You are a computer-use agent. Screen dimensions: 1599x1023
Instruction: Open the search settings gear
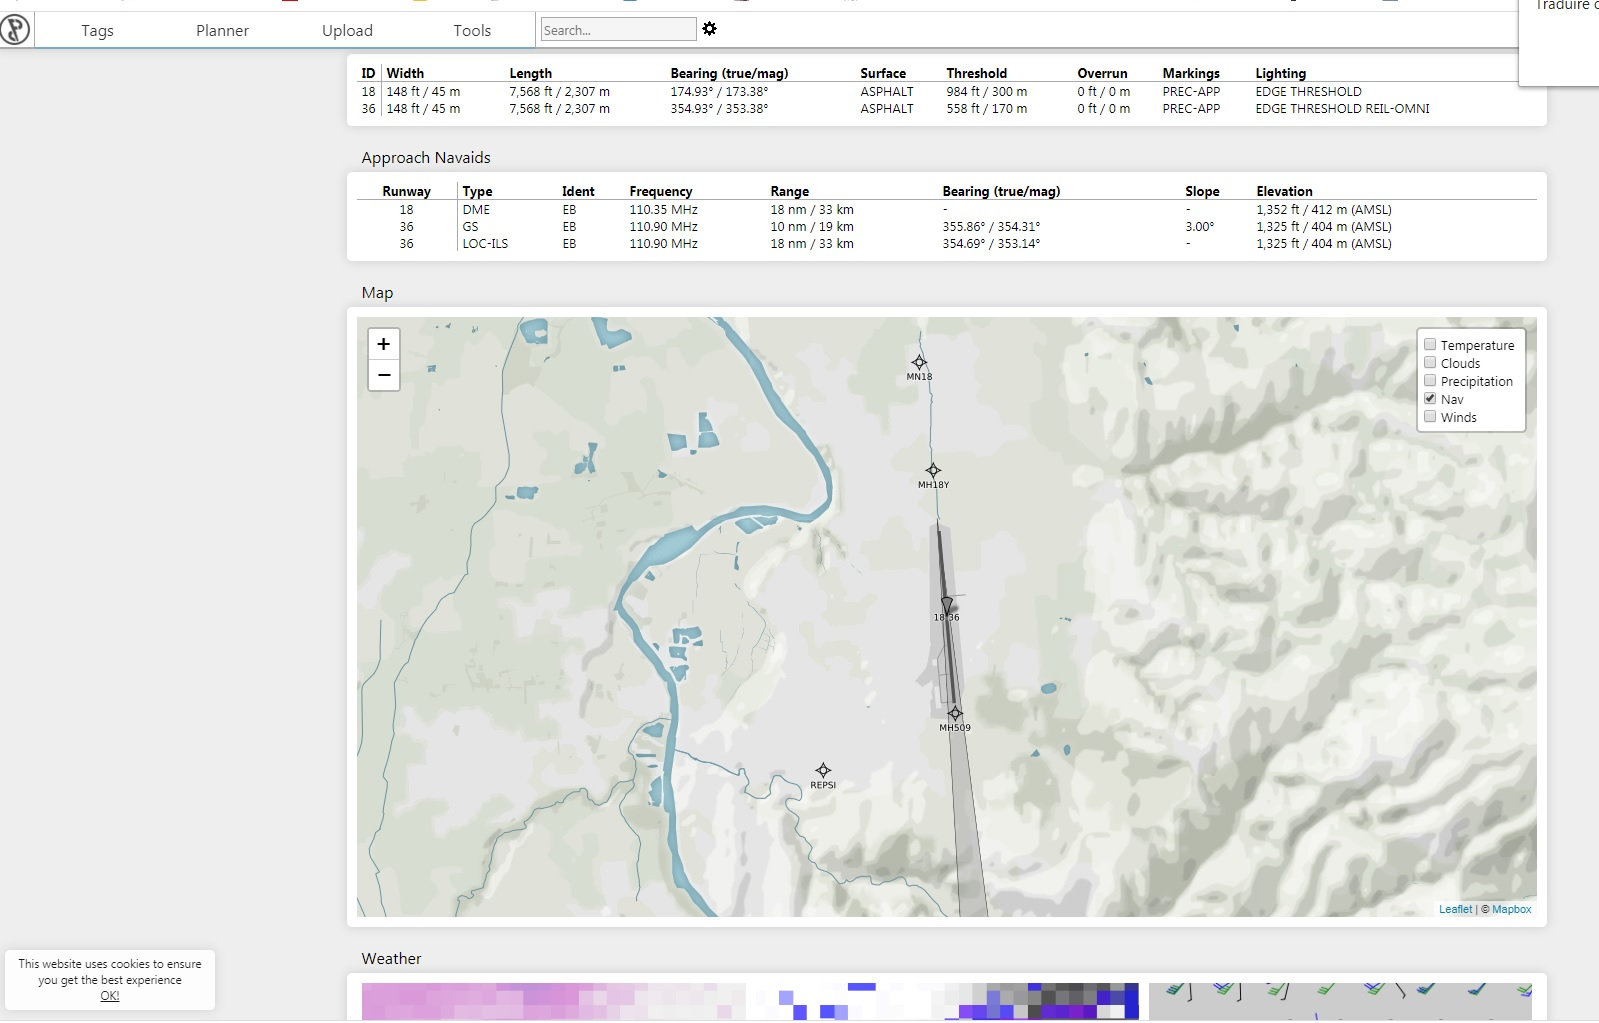[x=709, y=29]
